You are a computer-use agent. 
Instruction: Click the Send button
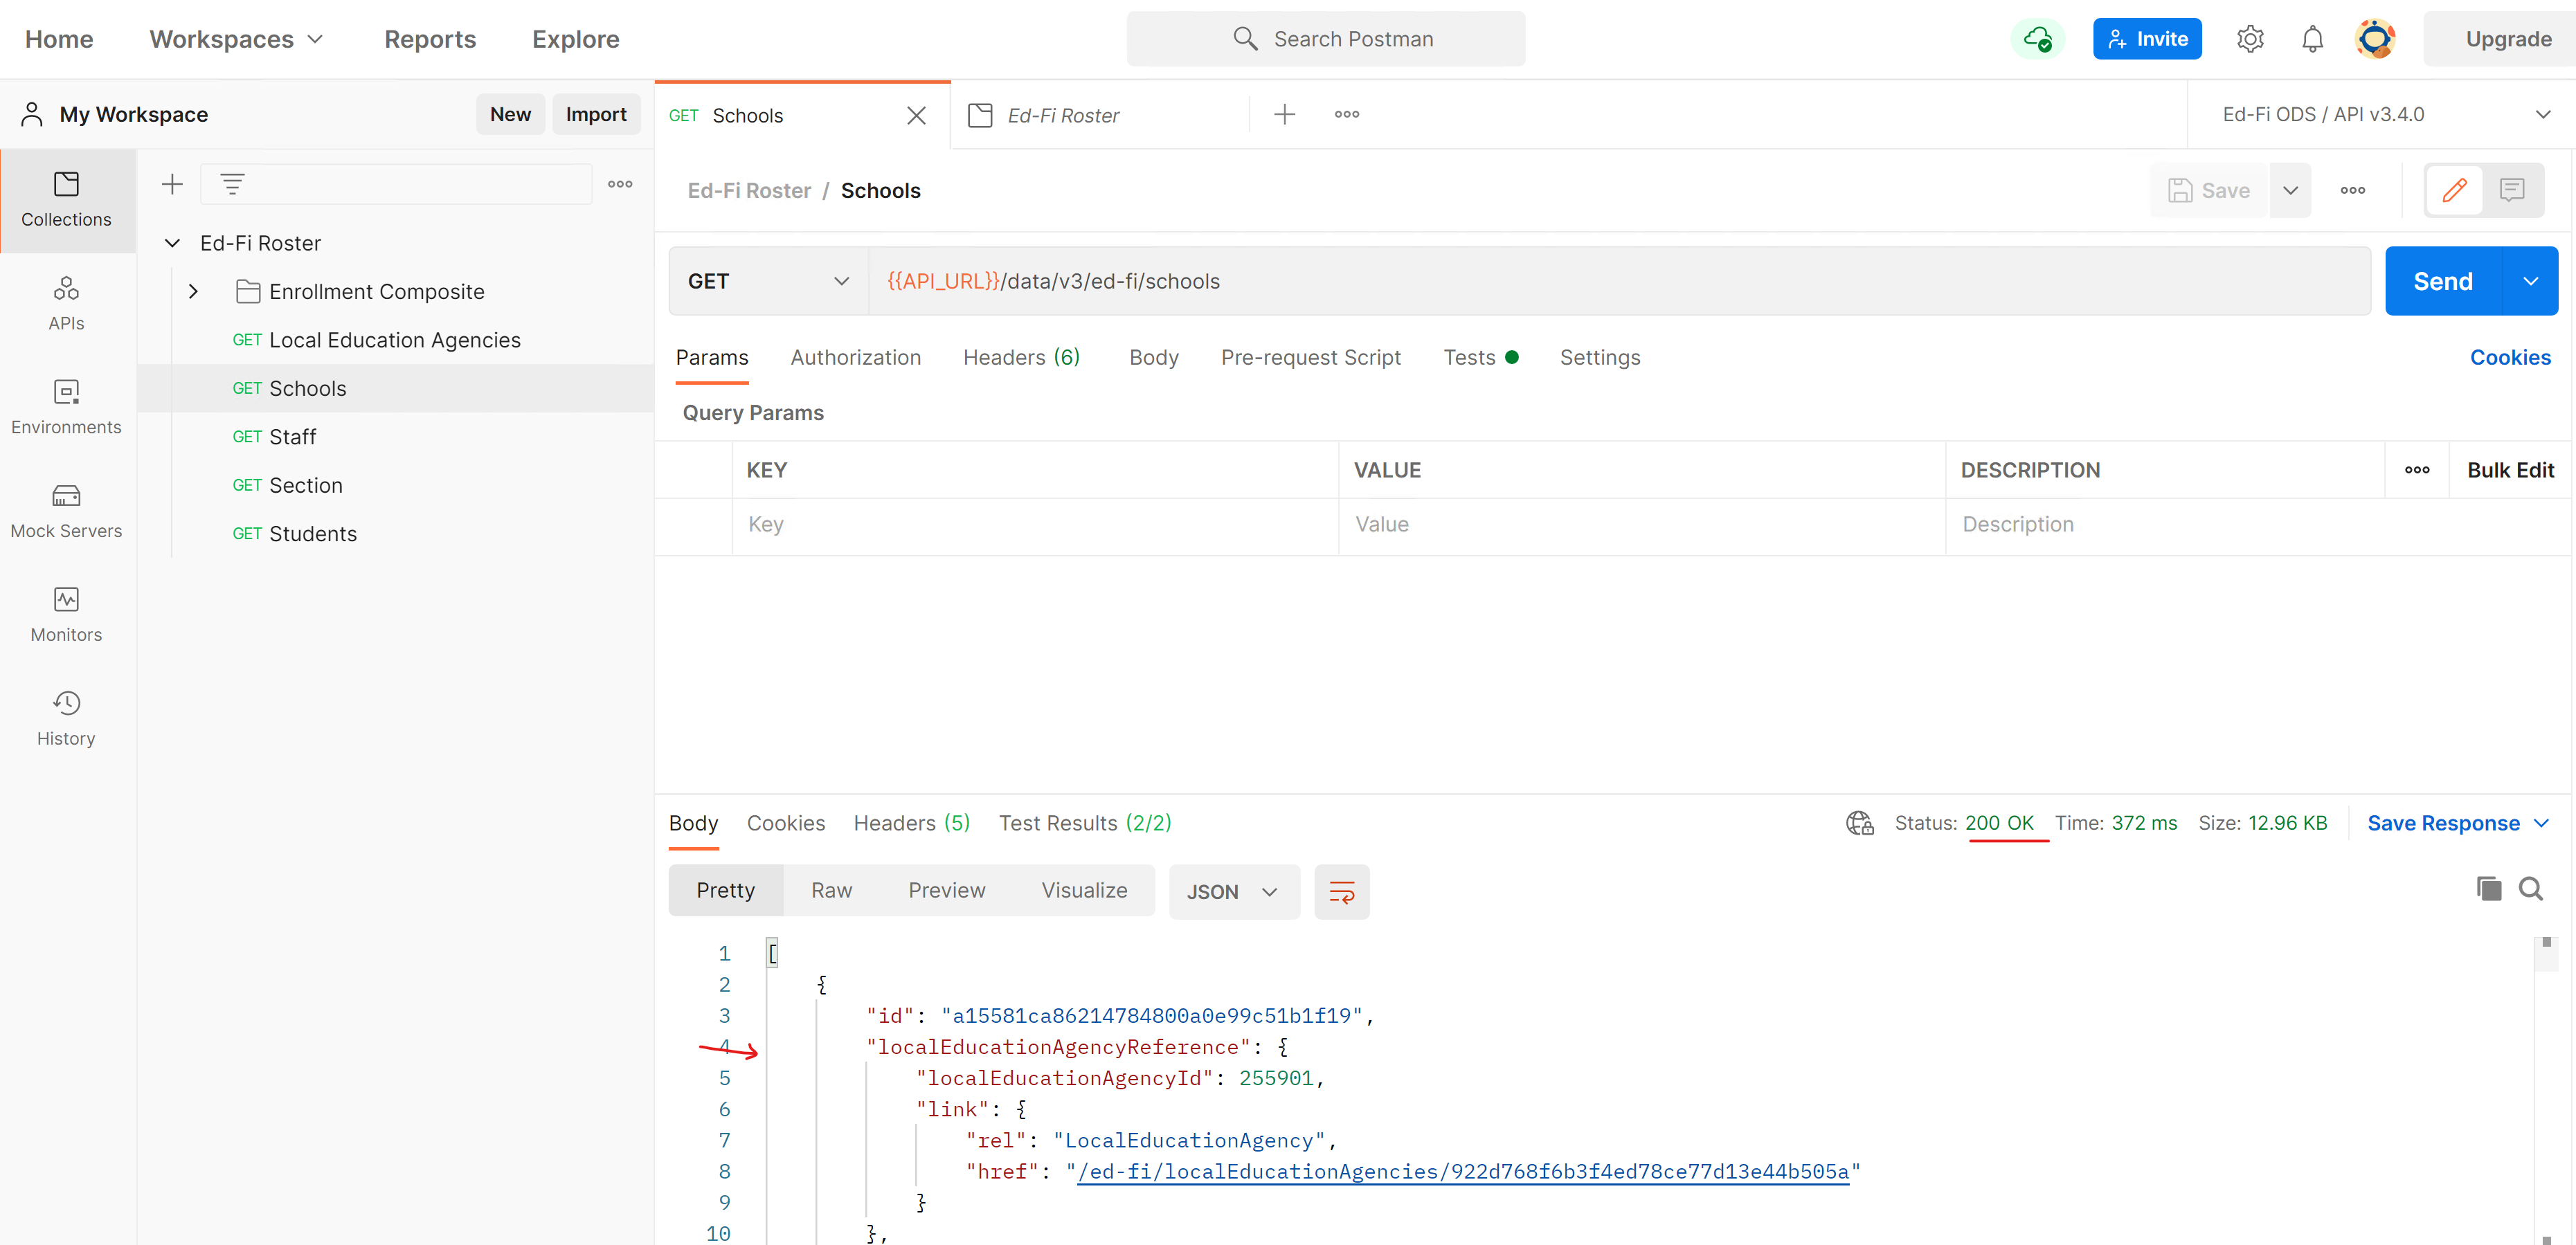(x=2443, y=281)
